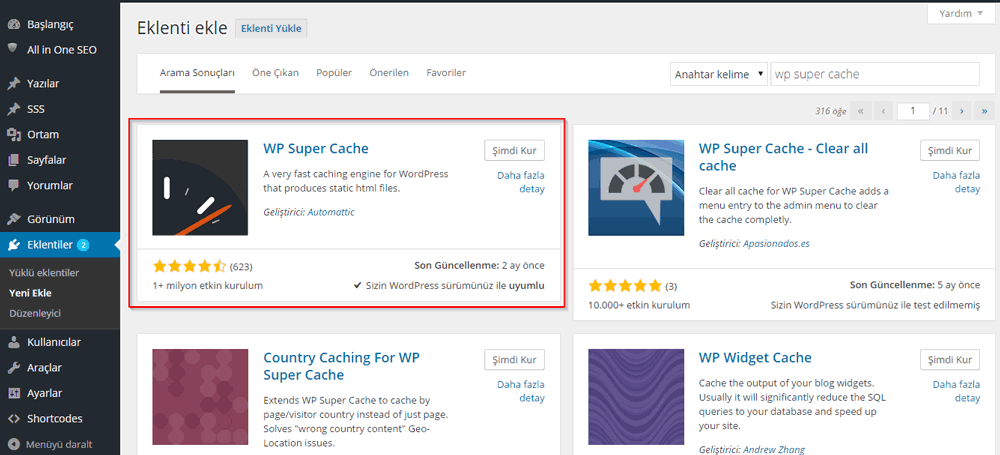
Task: Click the Başlangıç dashboard icon
Action: tap(13, 24)
